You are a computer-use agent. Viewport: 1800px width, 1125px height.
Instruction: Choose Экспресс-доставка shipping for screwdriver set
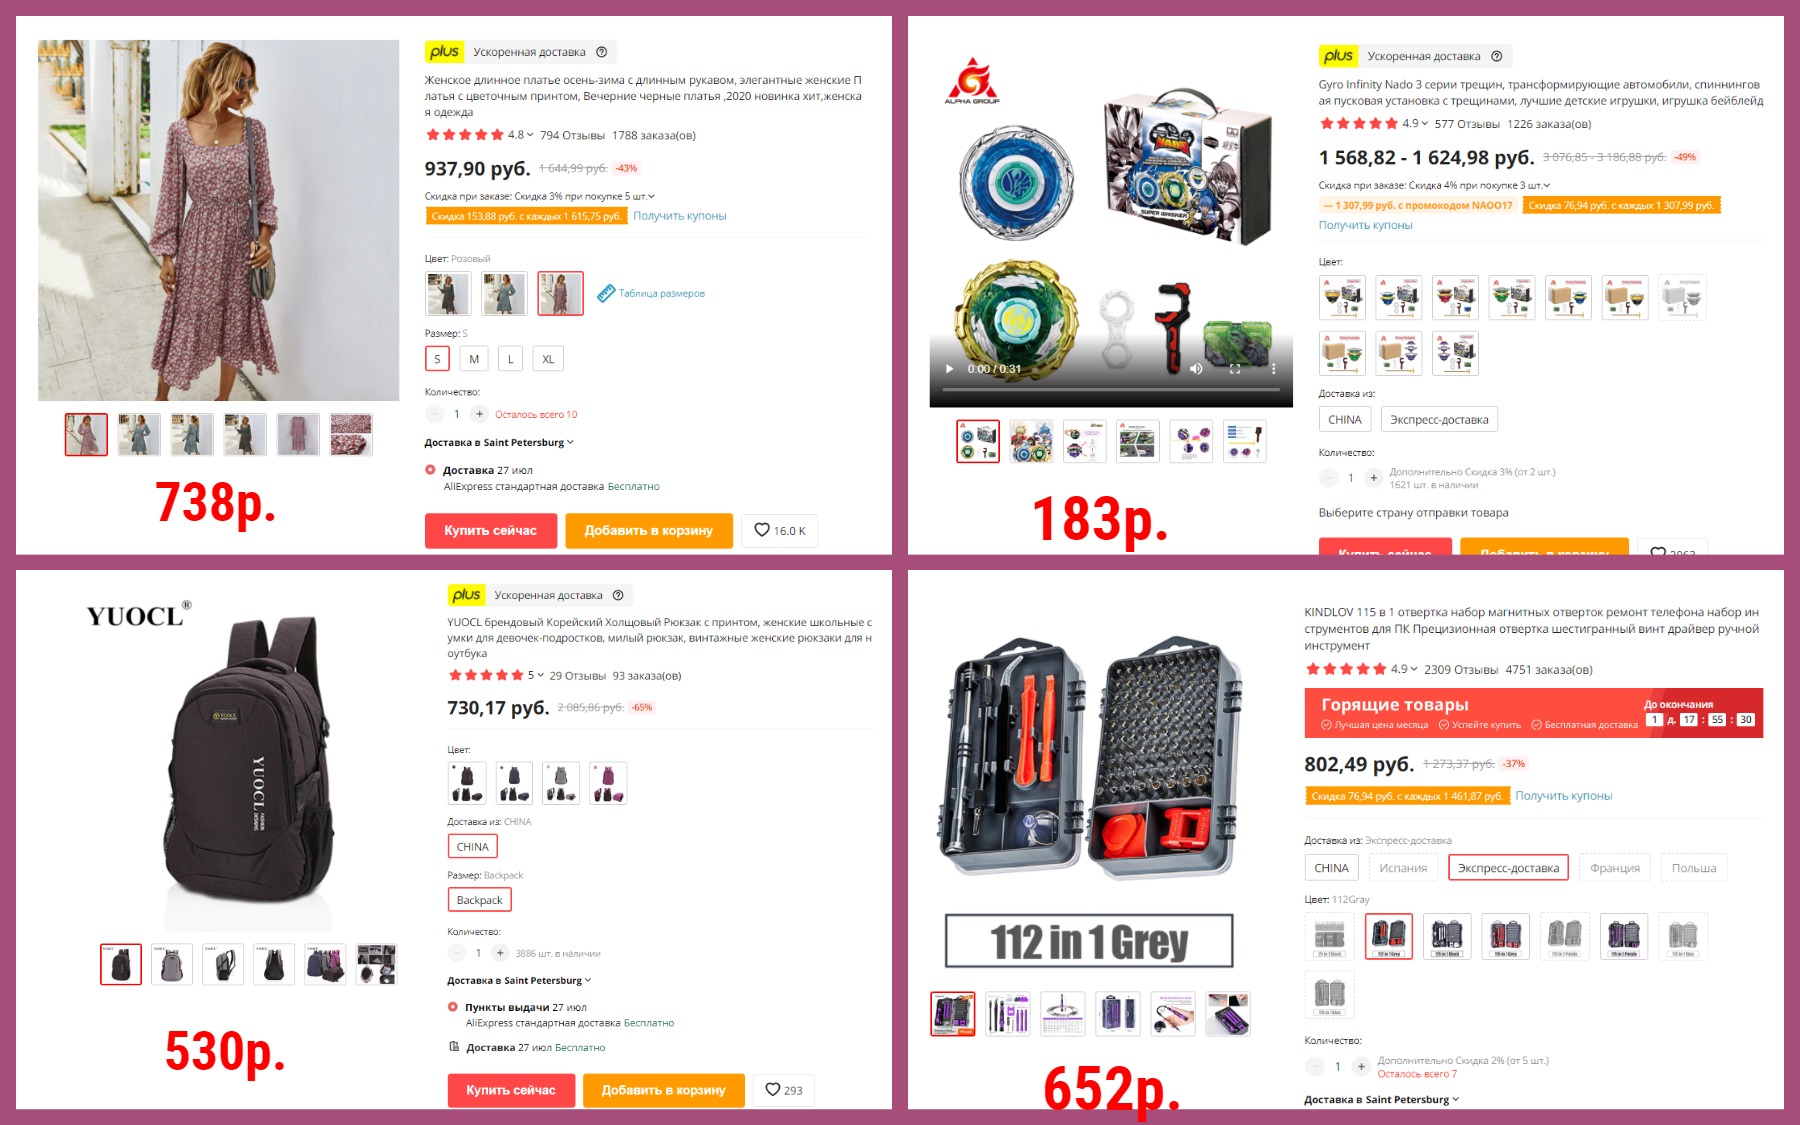coord(1508,868)
